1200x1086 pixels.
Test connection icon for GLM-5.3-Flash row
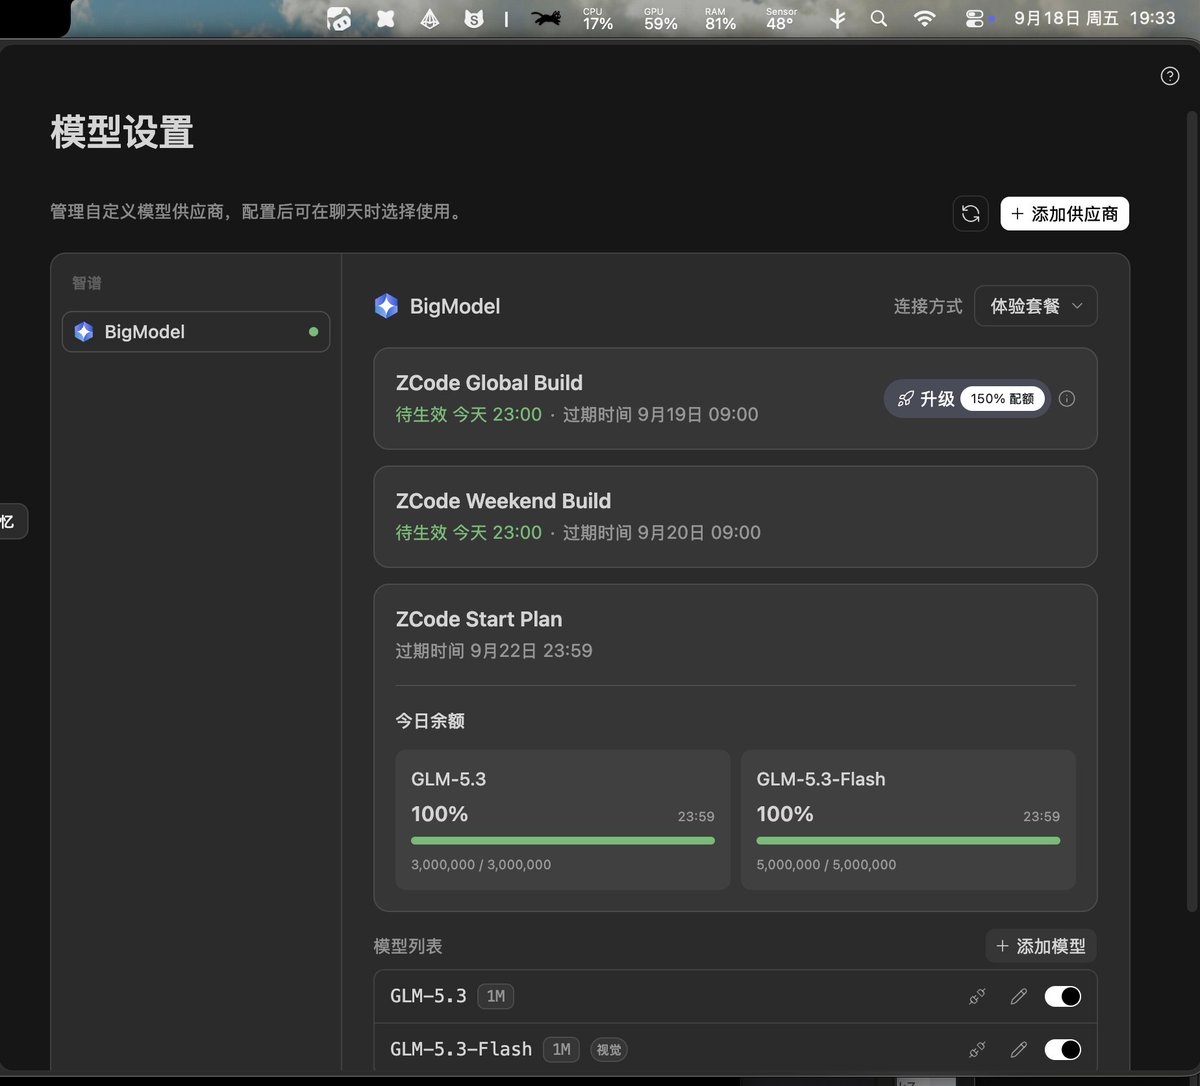point(977,1049)
